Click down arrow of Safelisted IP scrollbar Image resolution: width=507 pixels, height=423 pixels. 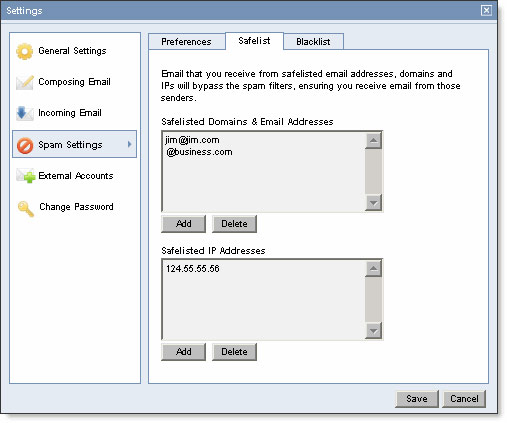point(373,331)
